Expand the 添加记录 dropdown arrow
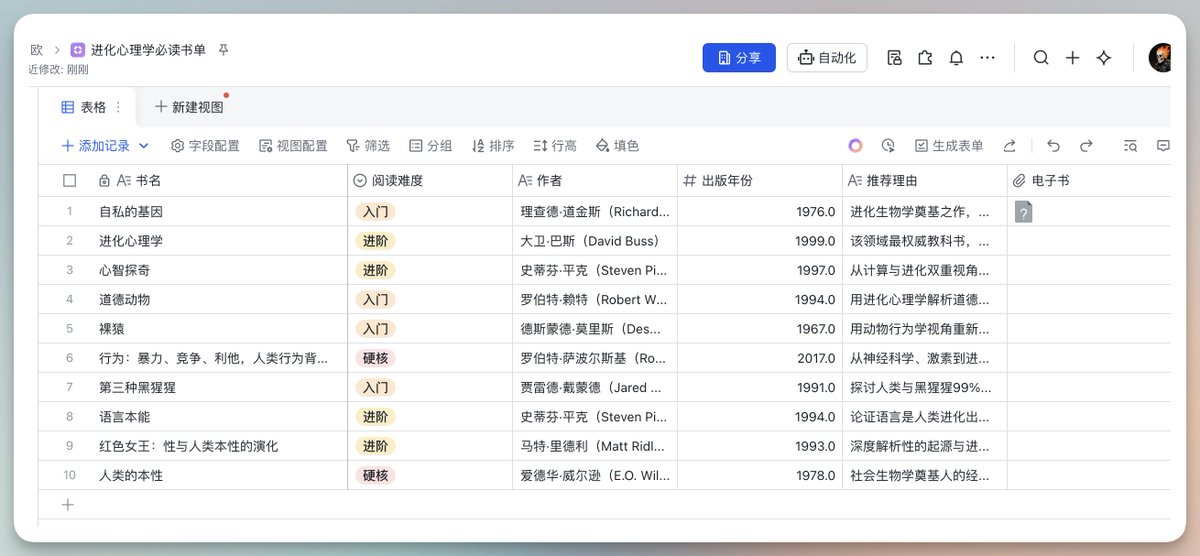The height and width of the screenshot is (556, 1200). 143,146
